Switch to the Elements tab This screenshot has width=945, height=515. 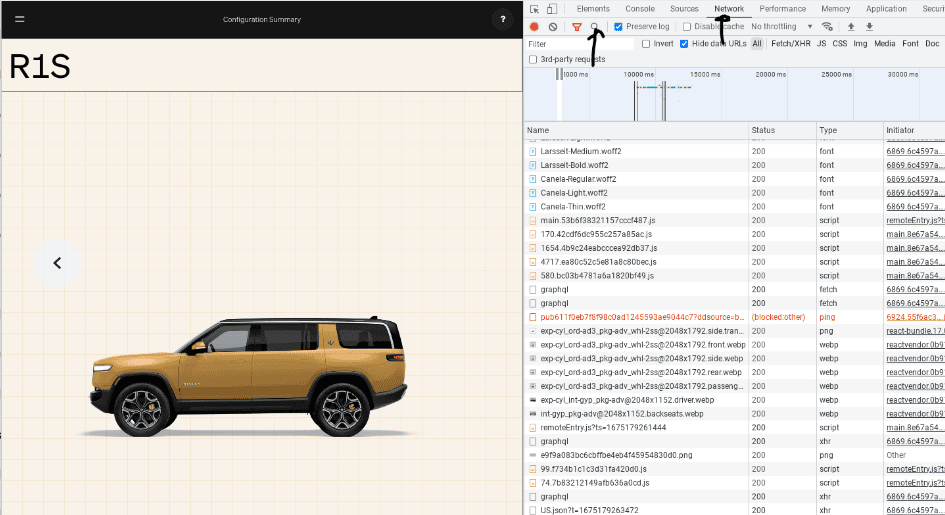pyautogui.click(x=593, y=9)
